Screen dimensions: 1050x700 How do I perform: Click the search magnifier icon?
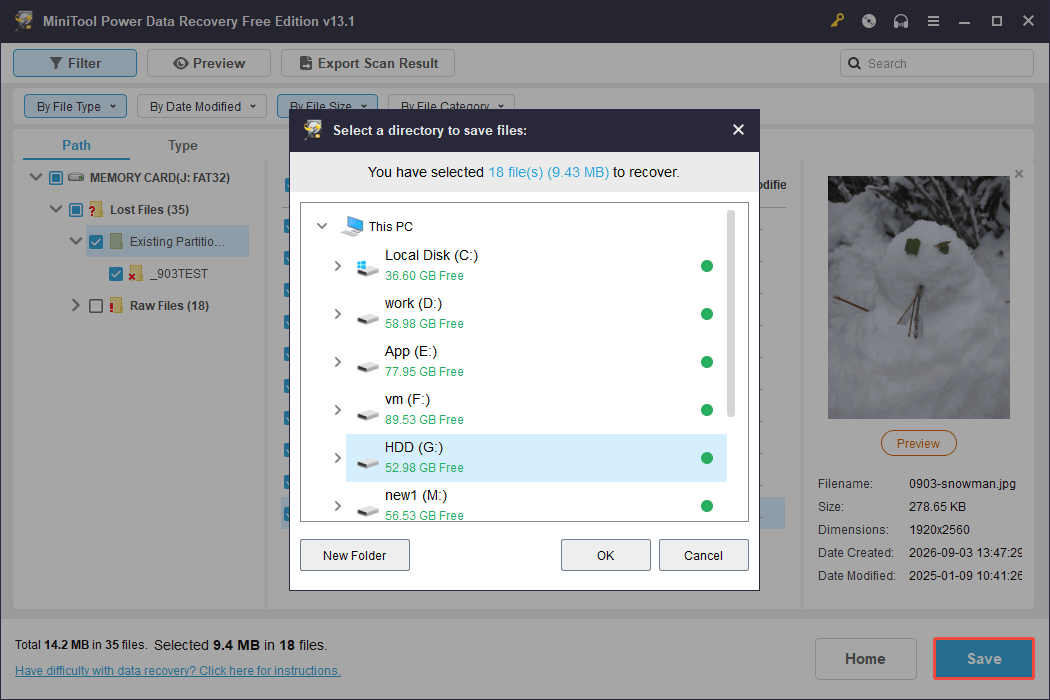pyautogui.click(x=854, y=64)
